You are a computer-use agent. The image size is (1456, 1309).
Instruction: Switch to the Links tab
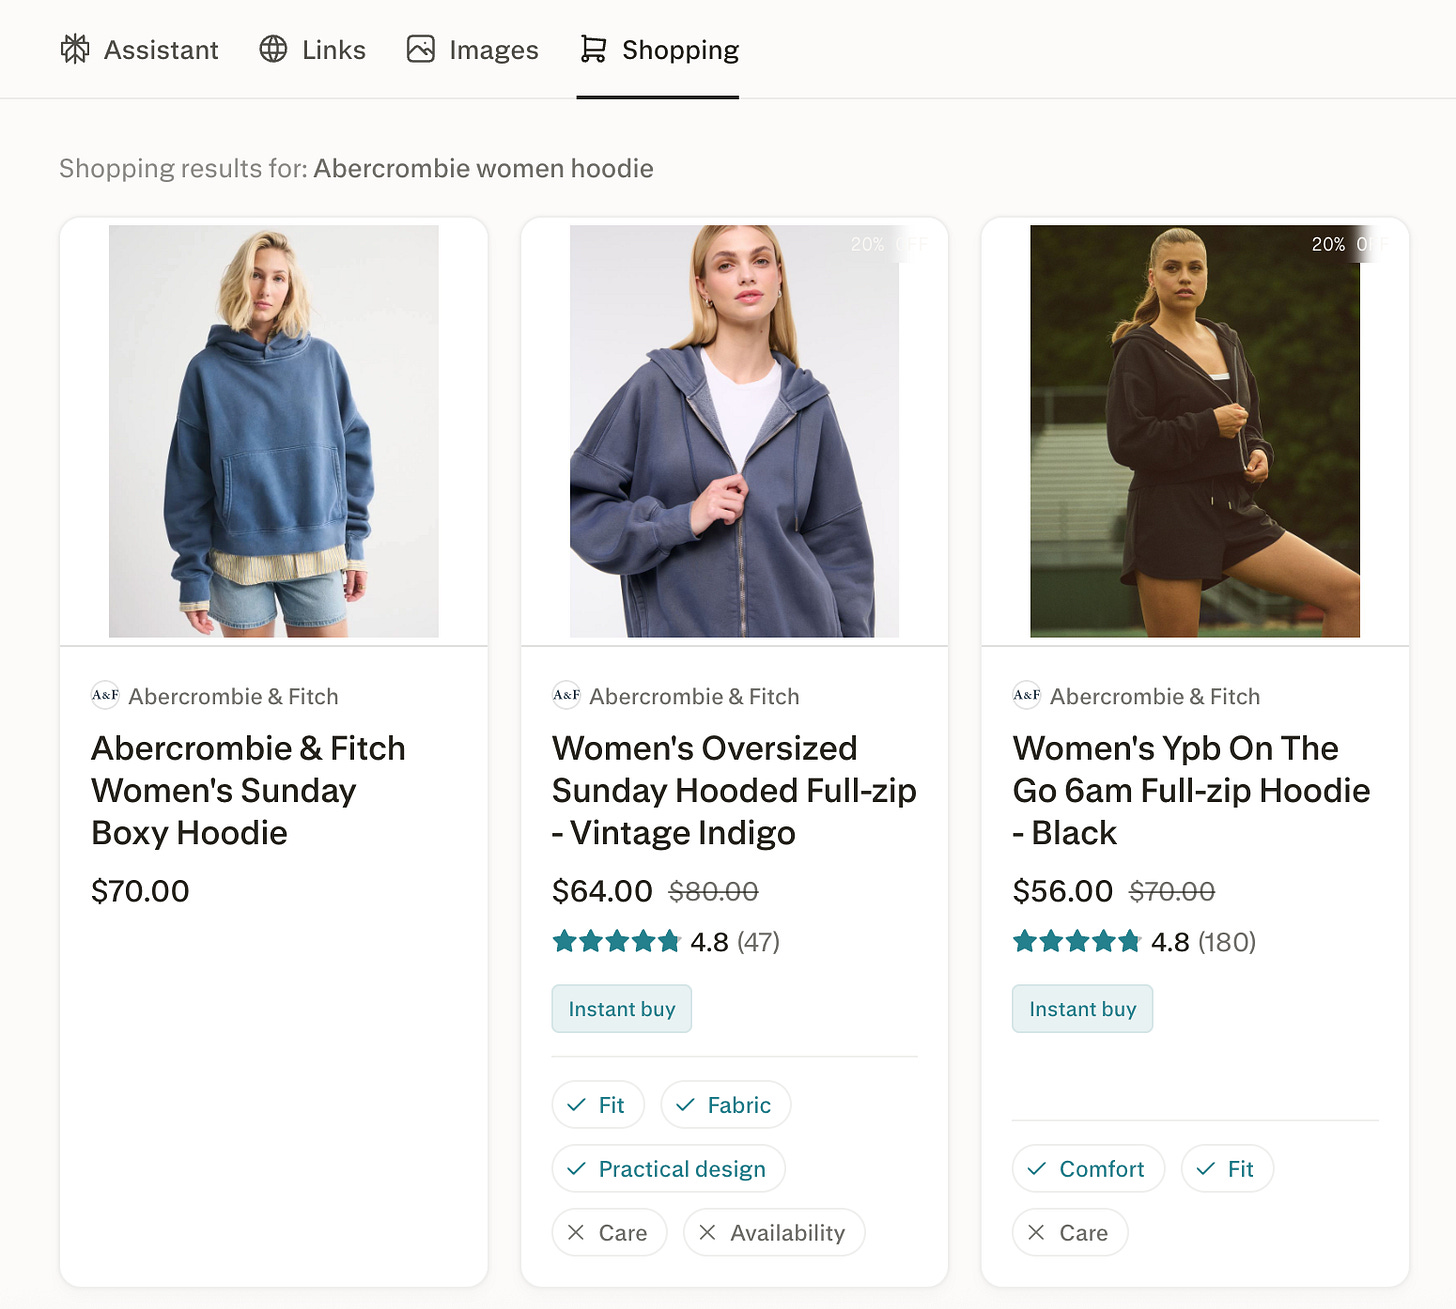(x=313, y=49)
